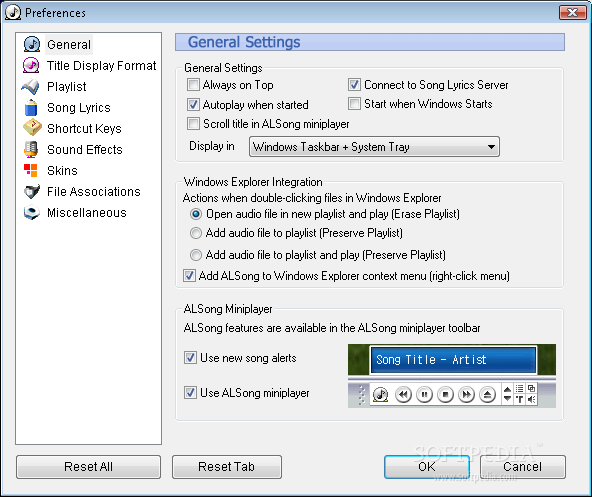Open the Skins category icon
This screenshot has height=497, width=592.
pos(31,170)
